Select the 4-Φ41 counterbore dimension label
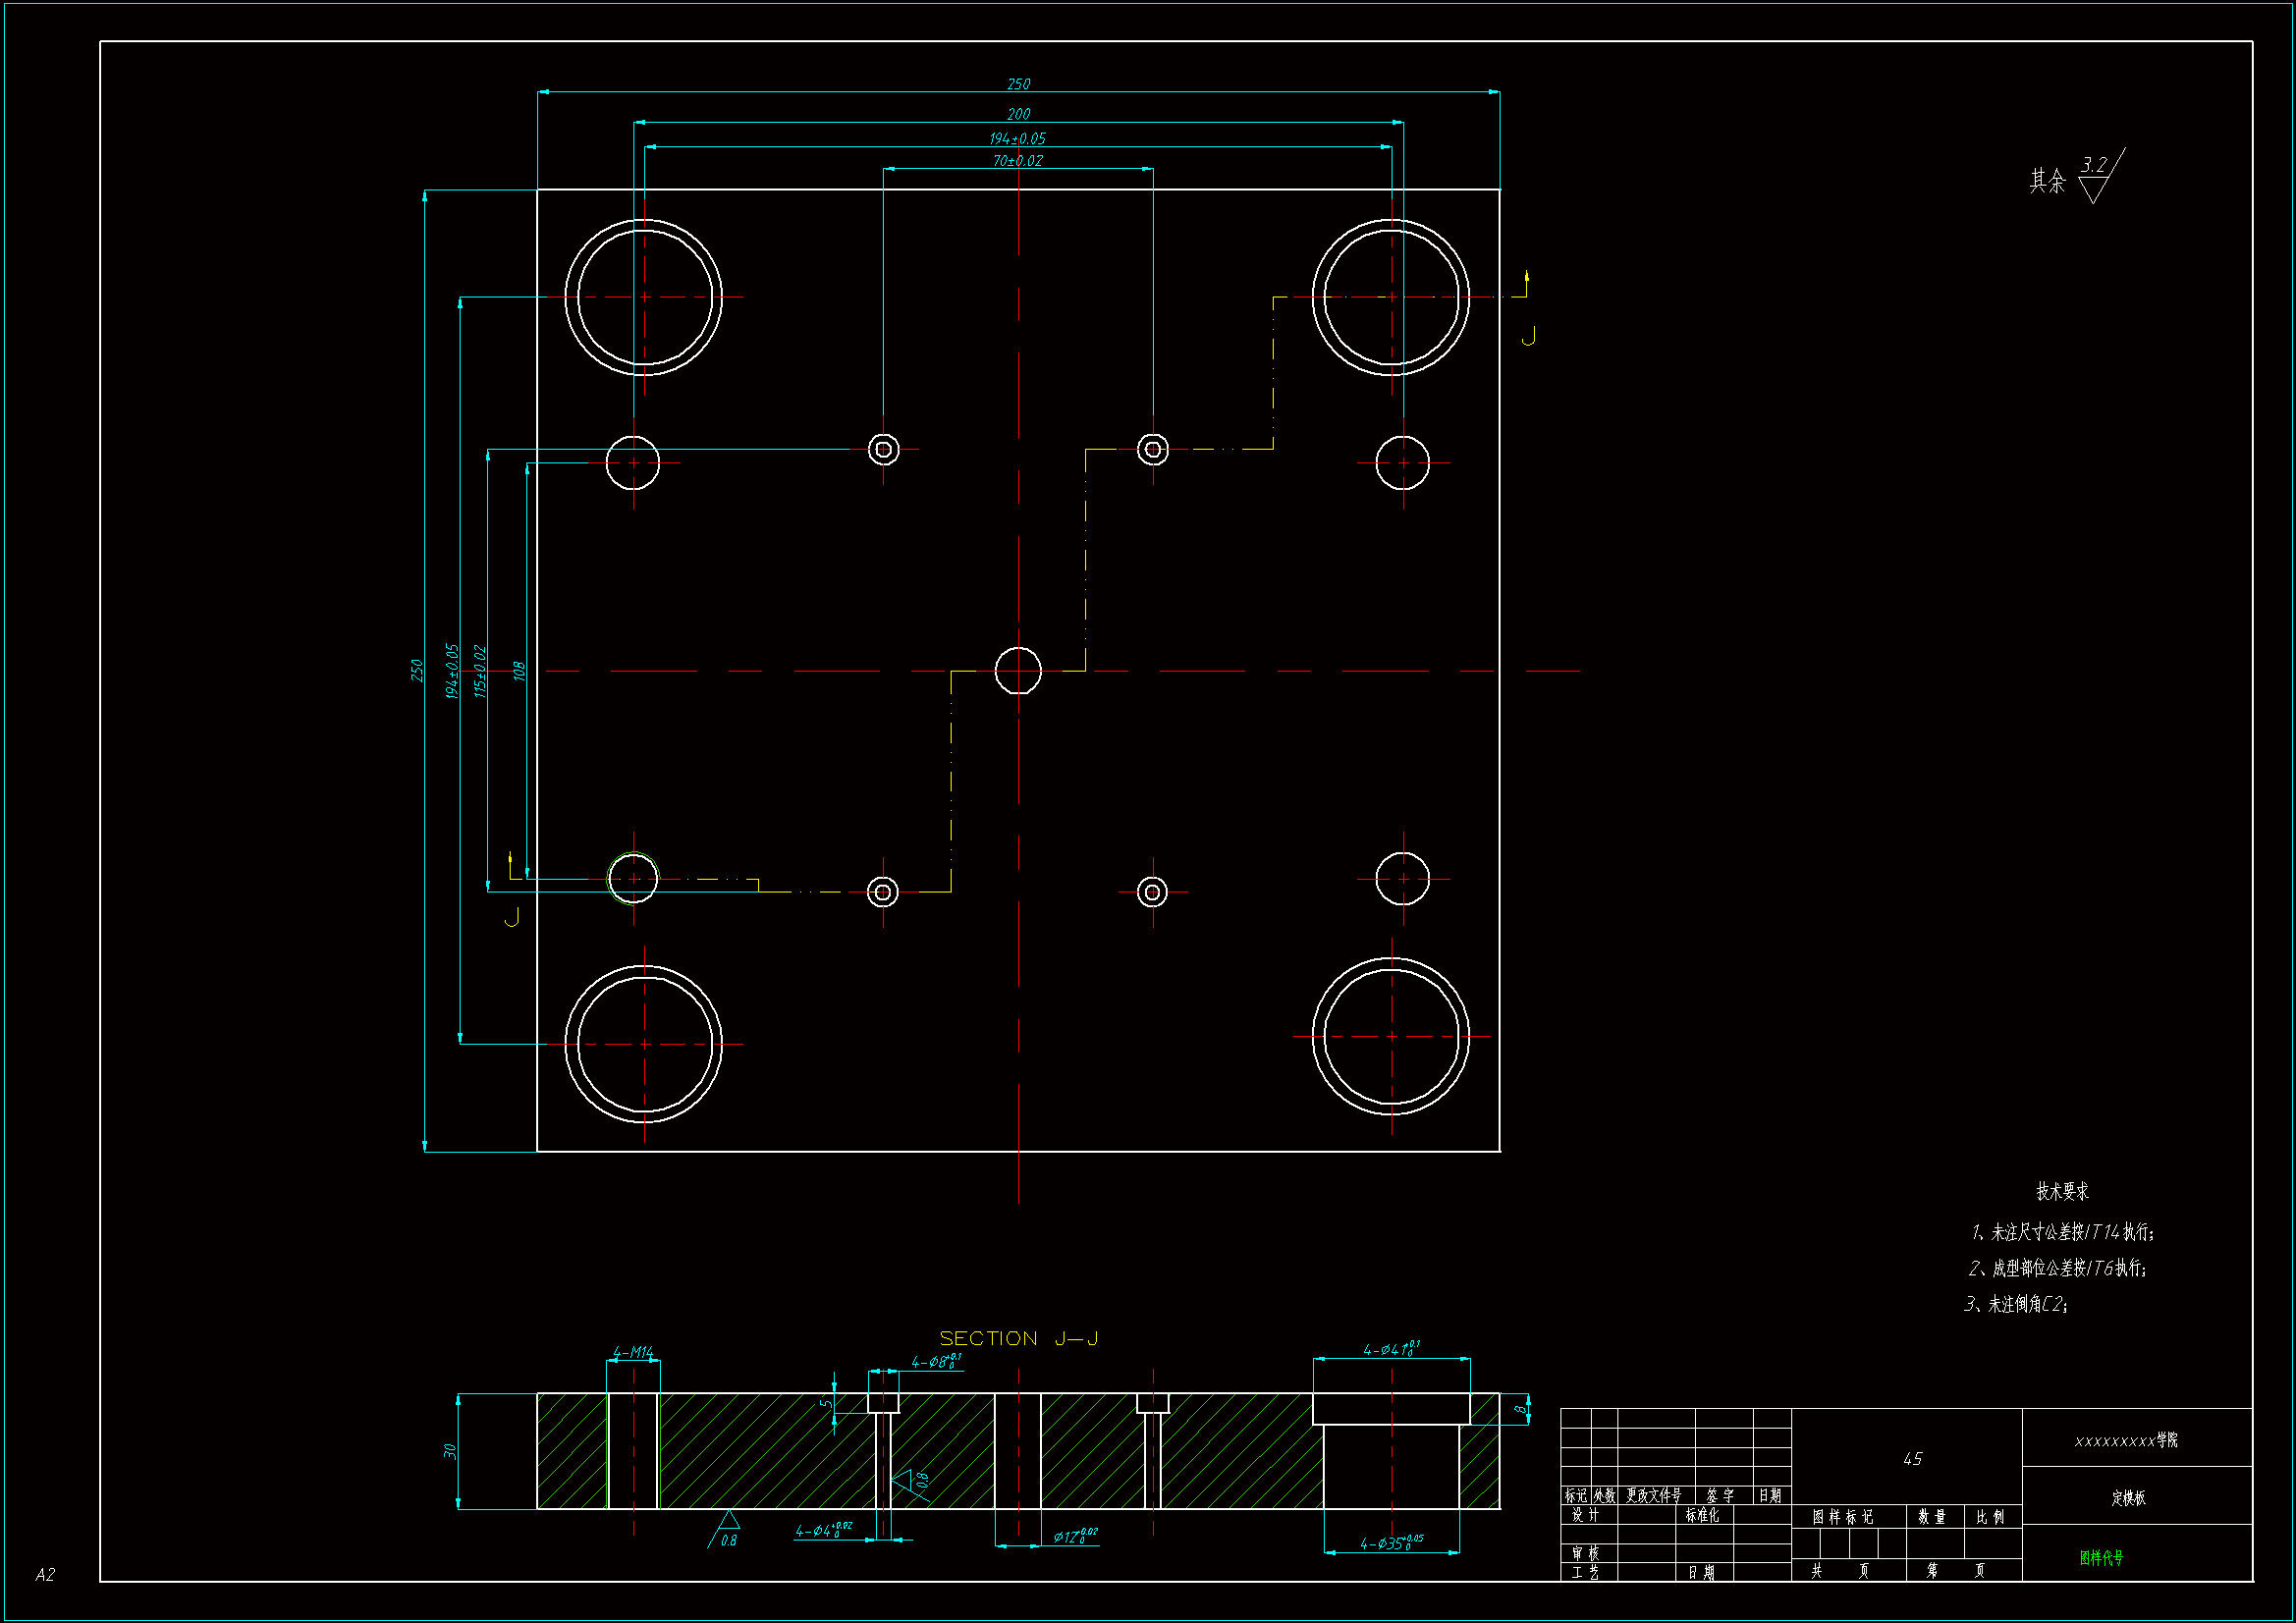 [x=1390, y=1349]
